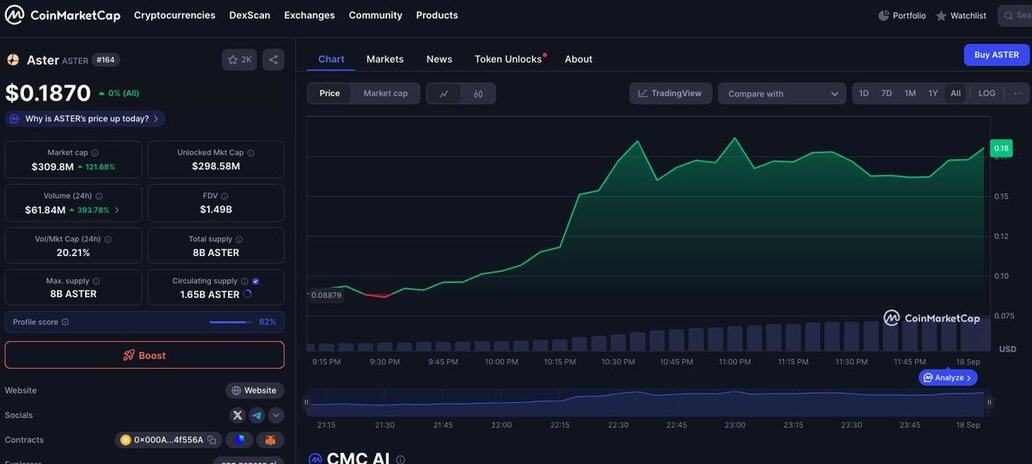
Task: Click the right range slider handle
Action: click(989, 402)
